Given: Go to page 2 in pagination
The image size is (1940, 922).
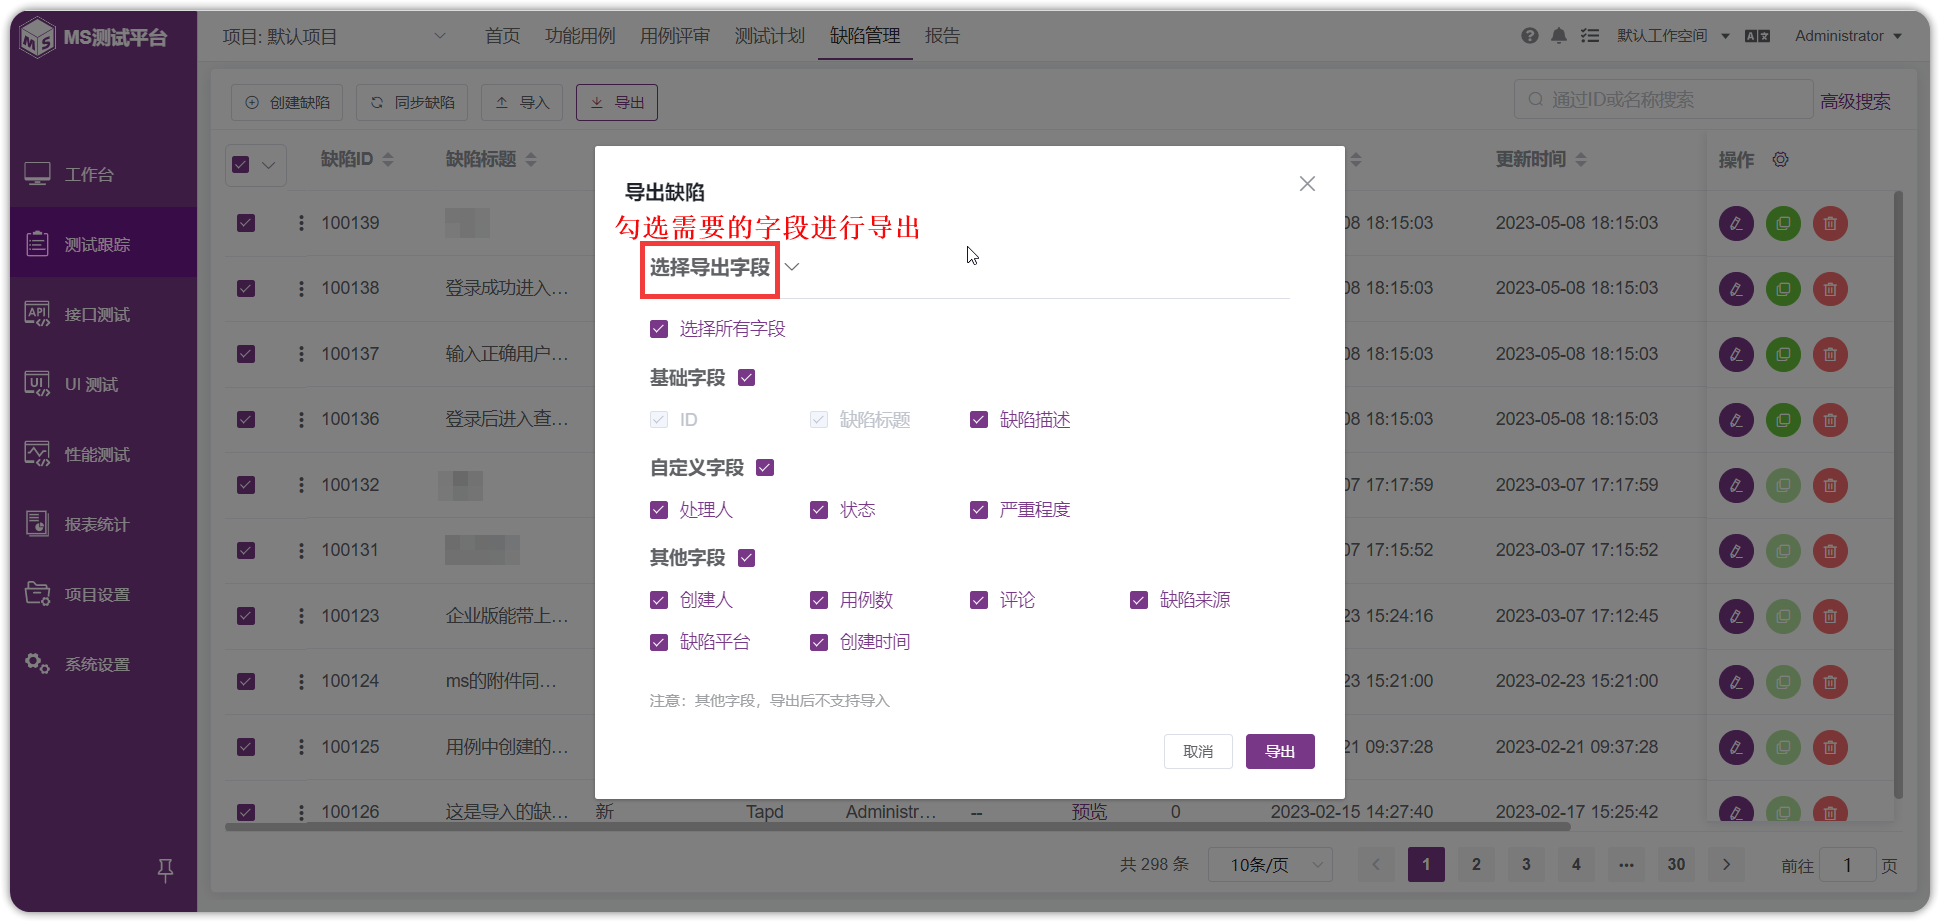Looking at the screenshot, I should [x=1476, y=865].
